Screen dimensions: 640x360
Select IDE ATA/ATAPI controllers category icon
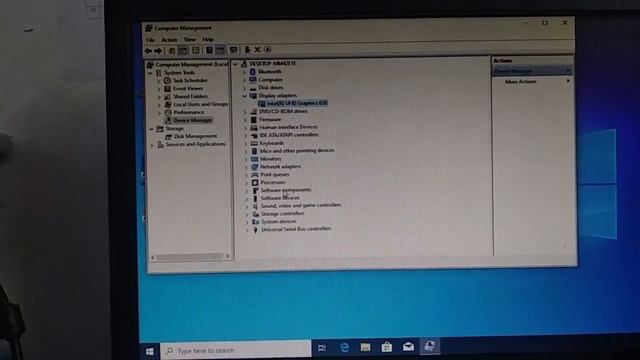[254, 135]
